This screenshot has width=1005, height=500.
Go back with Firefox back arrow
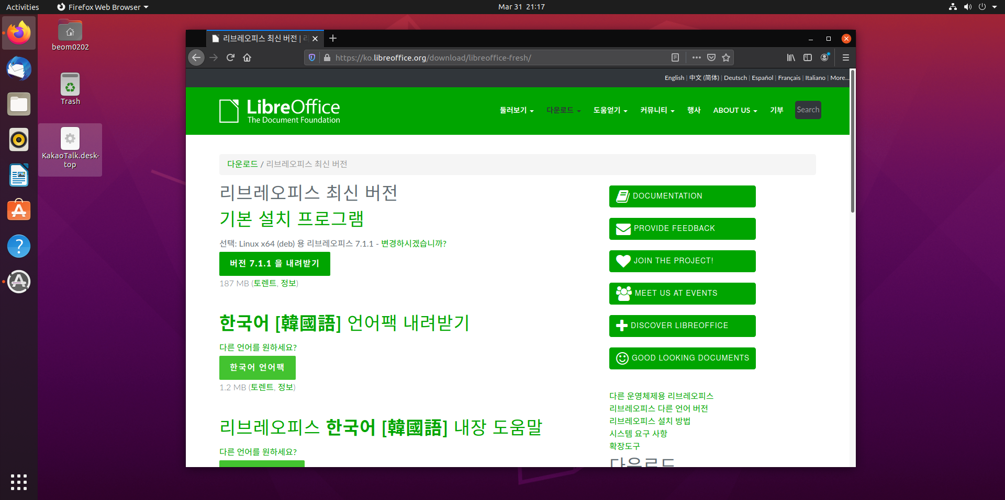(x=196, y=57)
